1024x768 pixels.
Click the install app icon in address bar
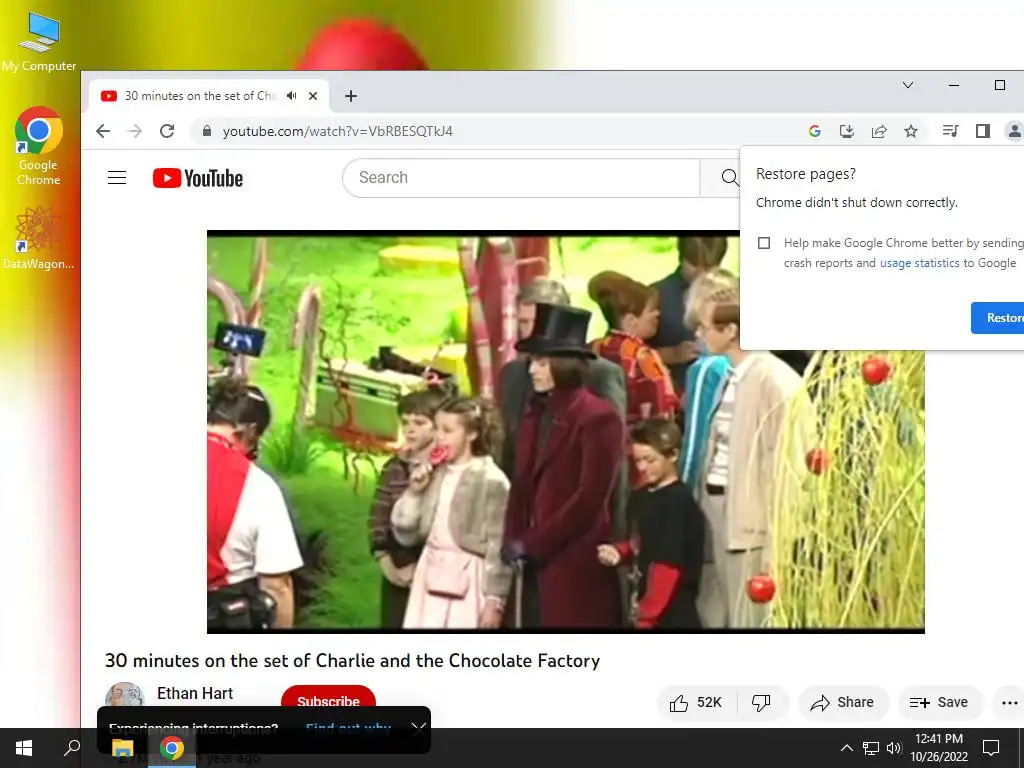pos(846,131)
